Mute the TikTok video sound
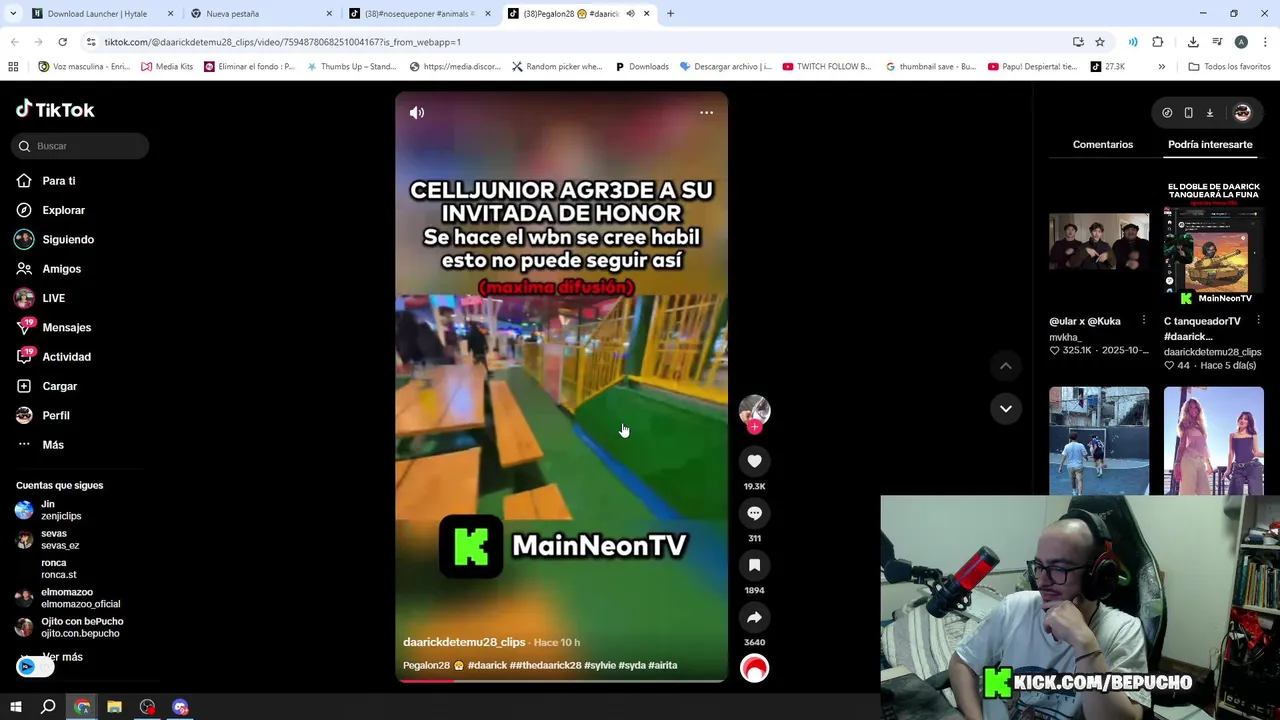This screenshot has height=720, width=1280. pos(417,113)
